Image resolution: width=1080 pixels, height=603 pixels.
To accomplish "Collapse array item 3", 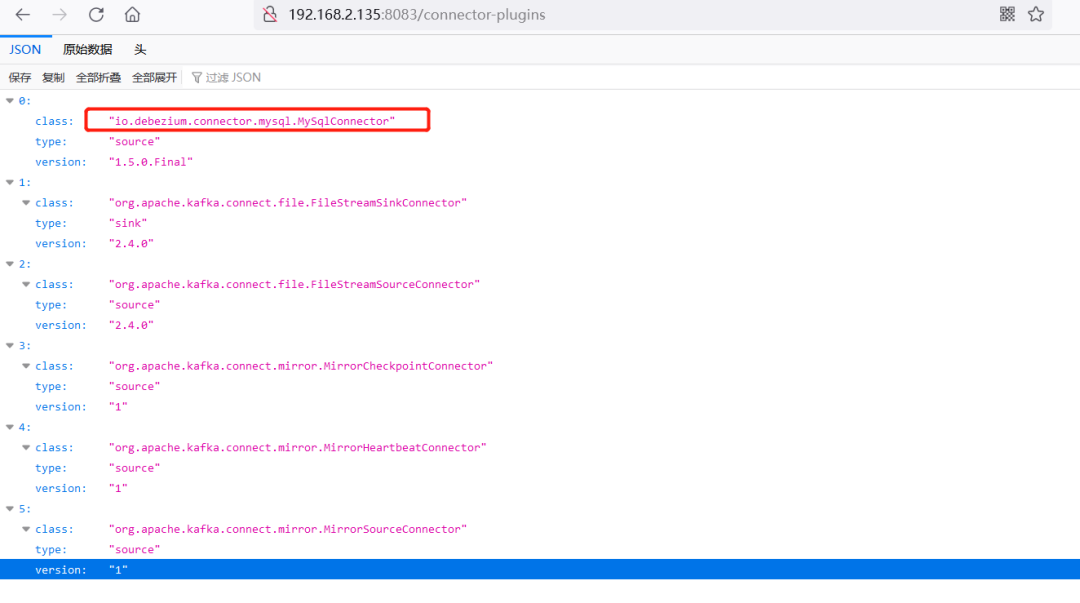I will (x=10, y=346).
